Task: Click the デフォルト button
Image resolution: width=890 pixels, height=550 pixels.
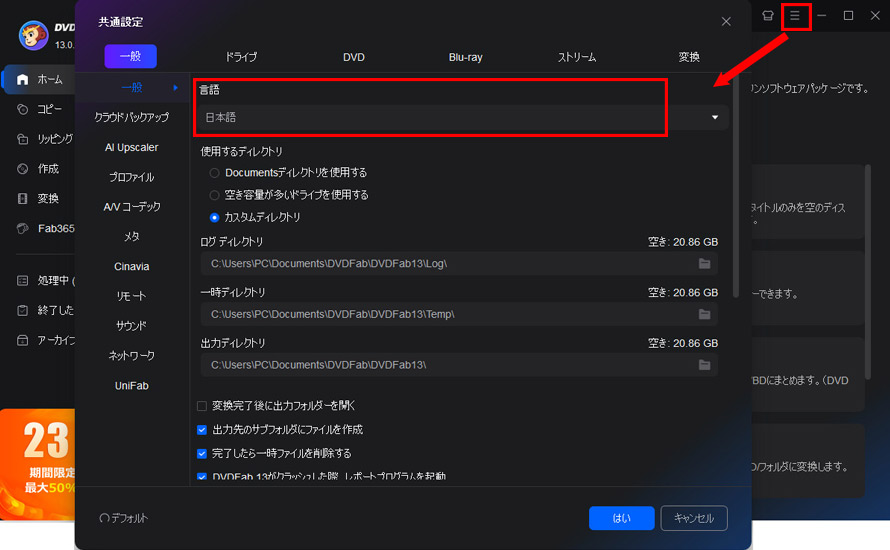Action: [x=124, y=518]
